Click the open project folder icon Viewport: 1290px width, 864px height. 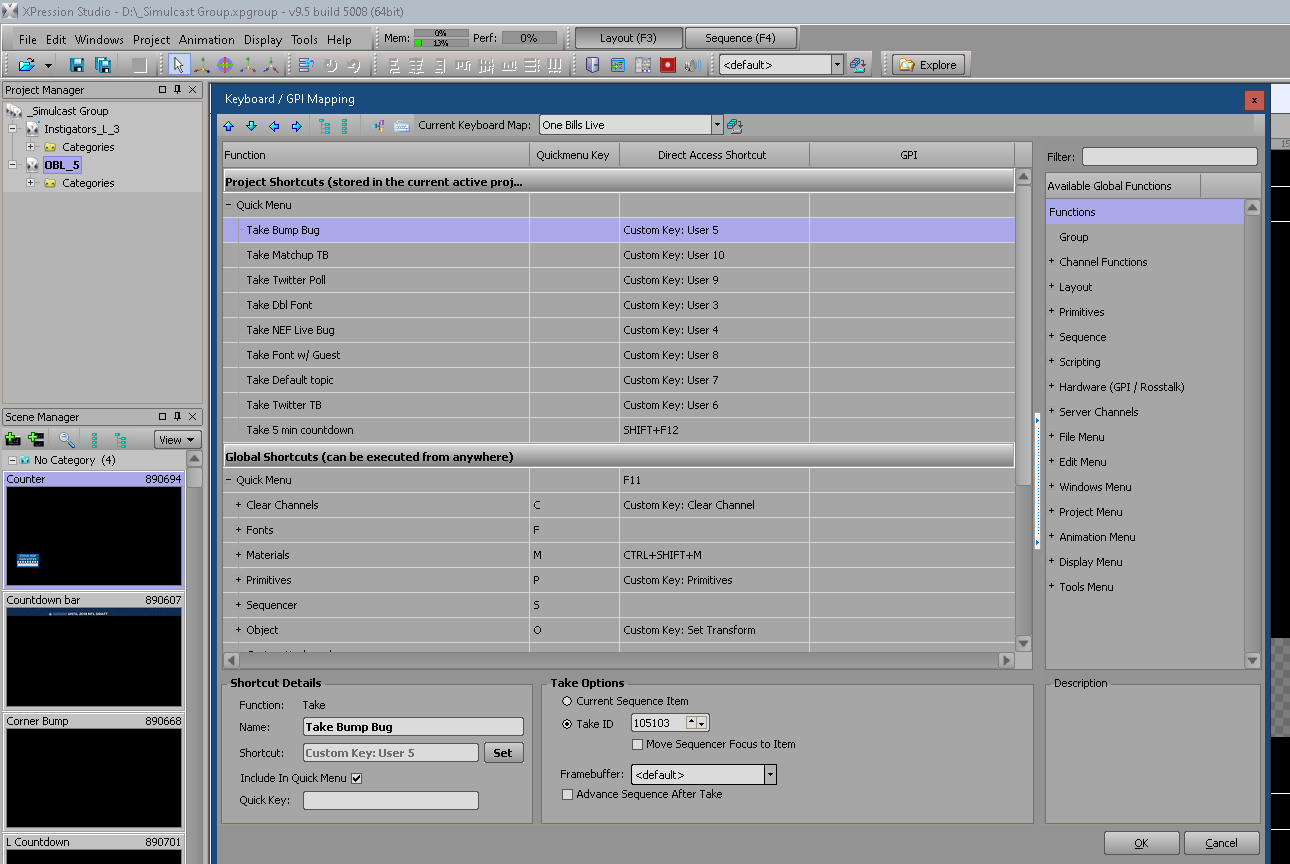[26, 65]
